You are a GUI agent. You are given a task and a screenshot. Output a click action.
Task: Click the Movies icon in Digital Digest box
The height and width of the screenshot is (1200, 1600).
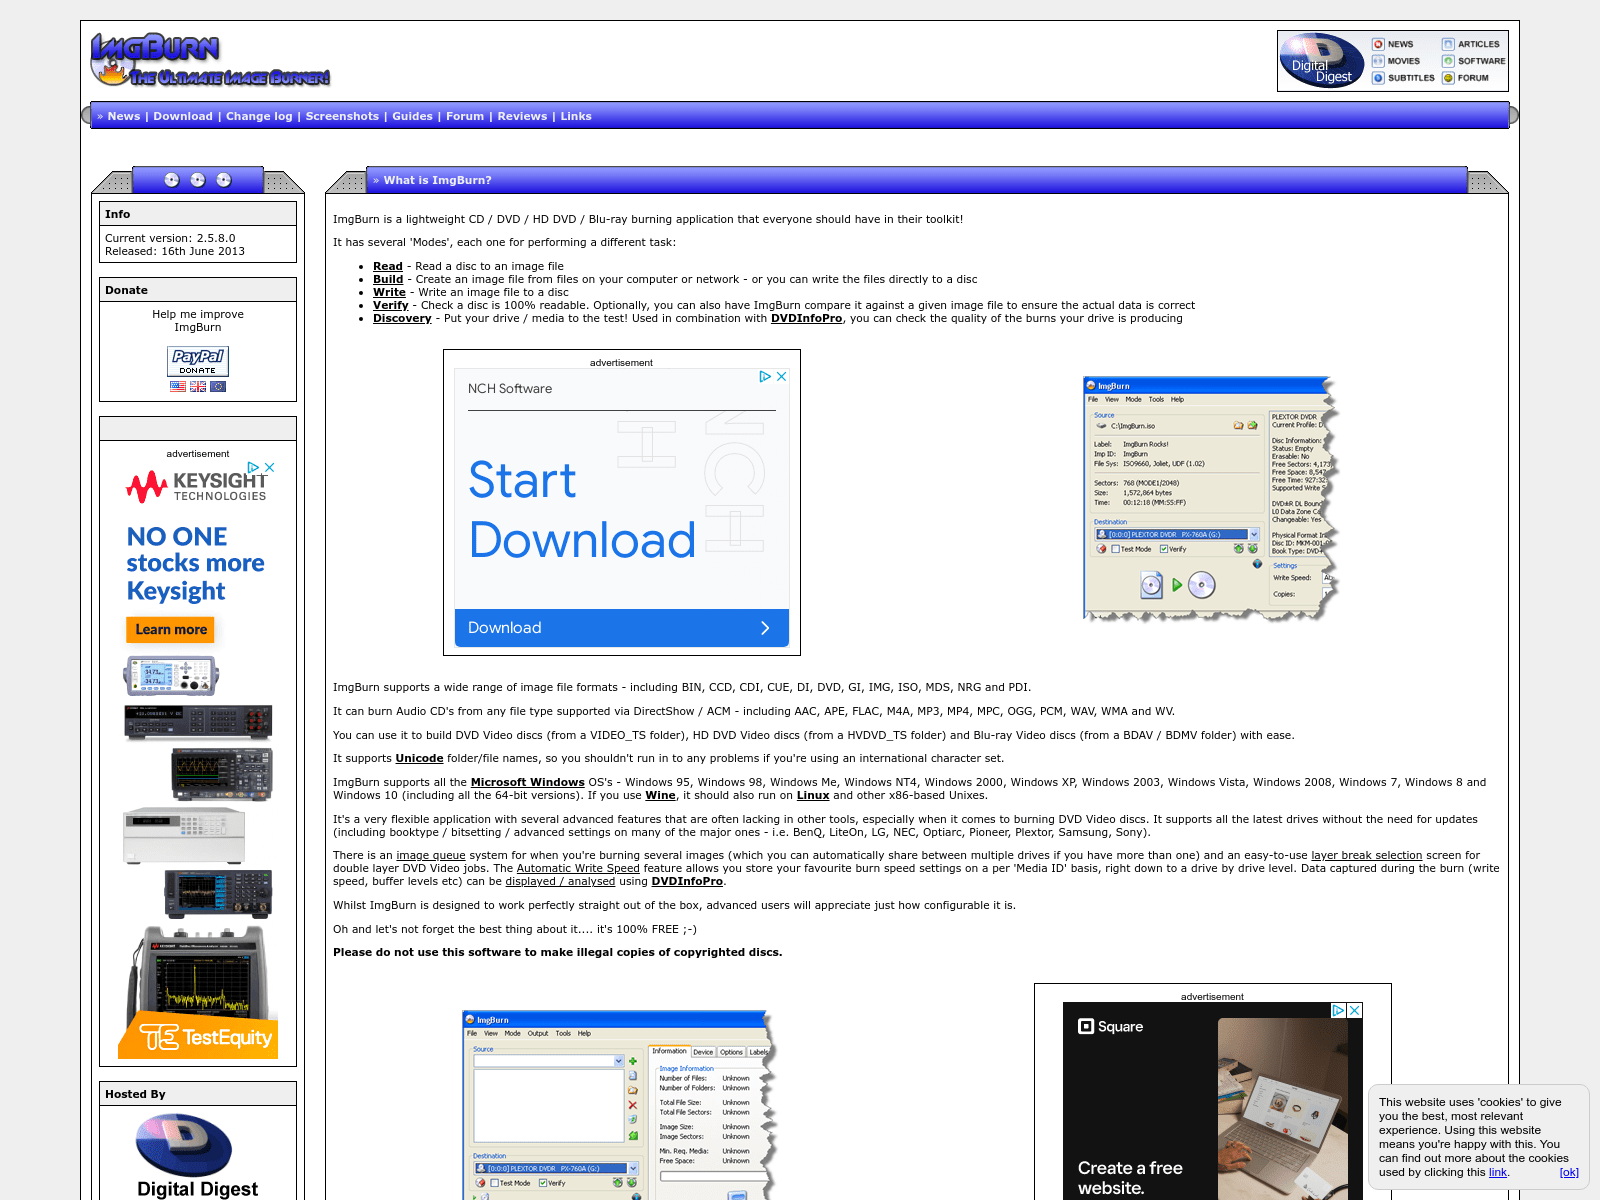pyautogui.click(x=1378, y=61)
